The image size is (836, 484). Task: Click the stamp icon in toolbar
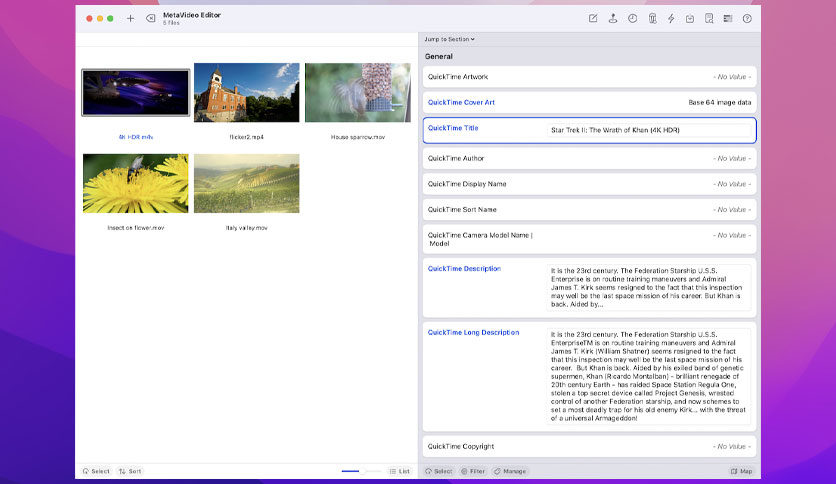(x=613, y=19)
